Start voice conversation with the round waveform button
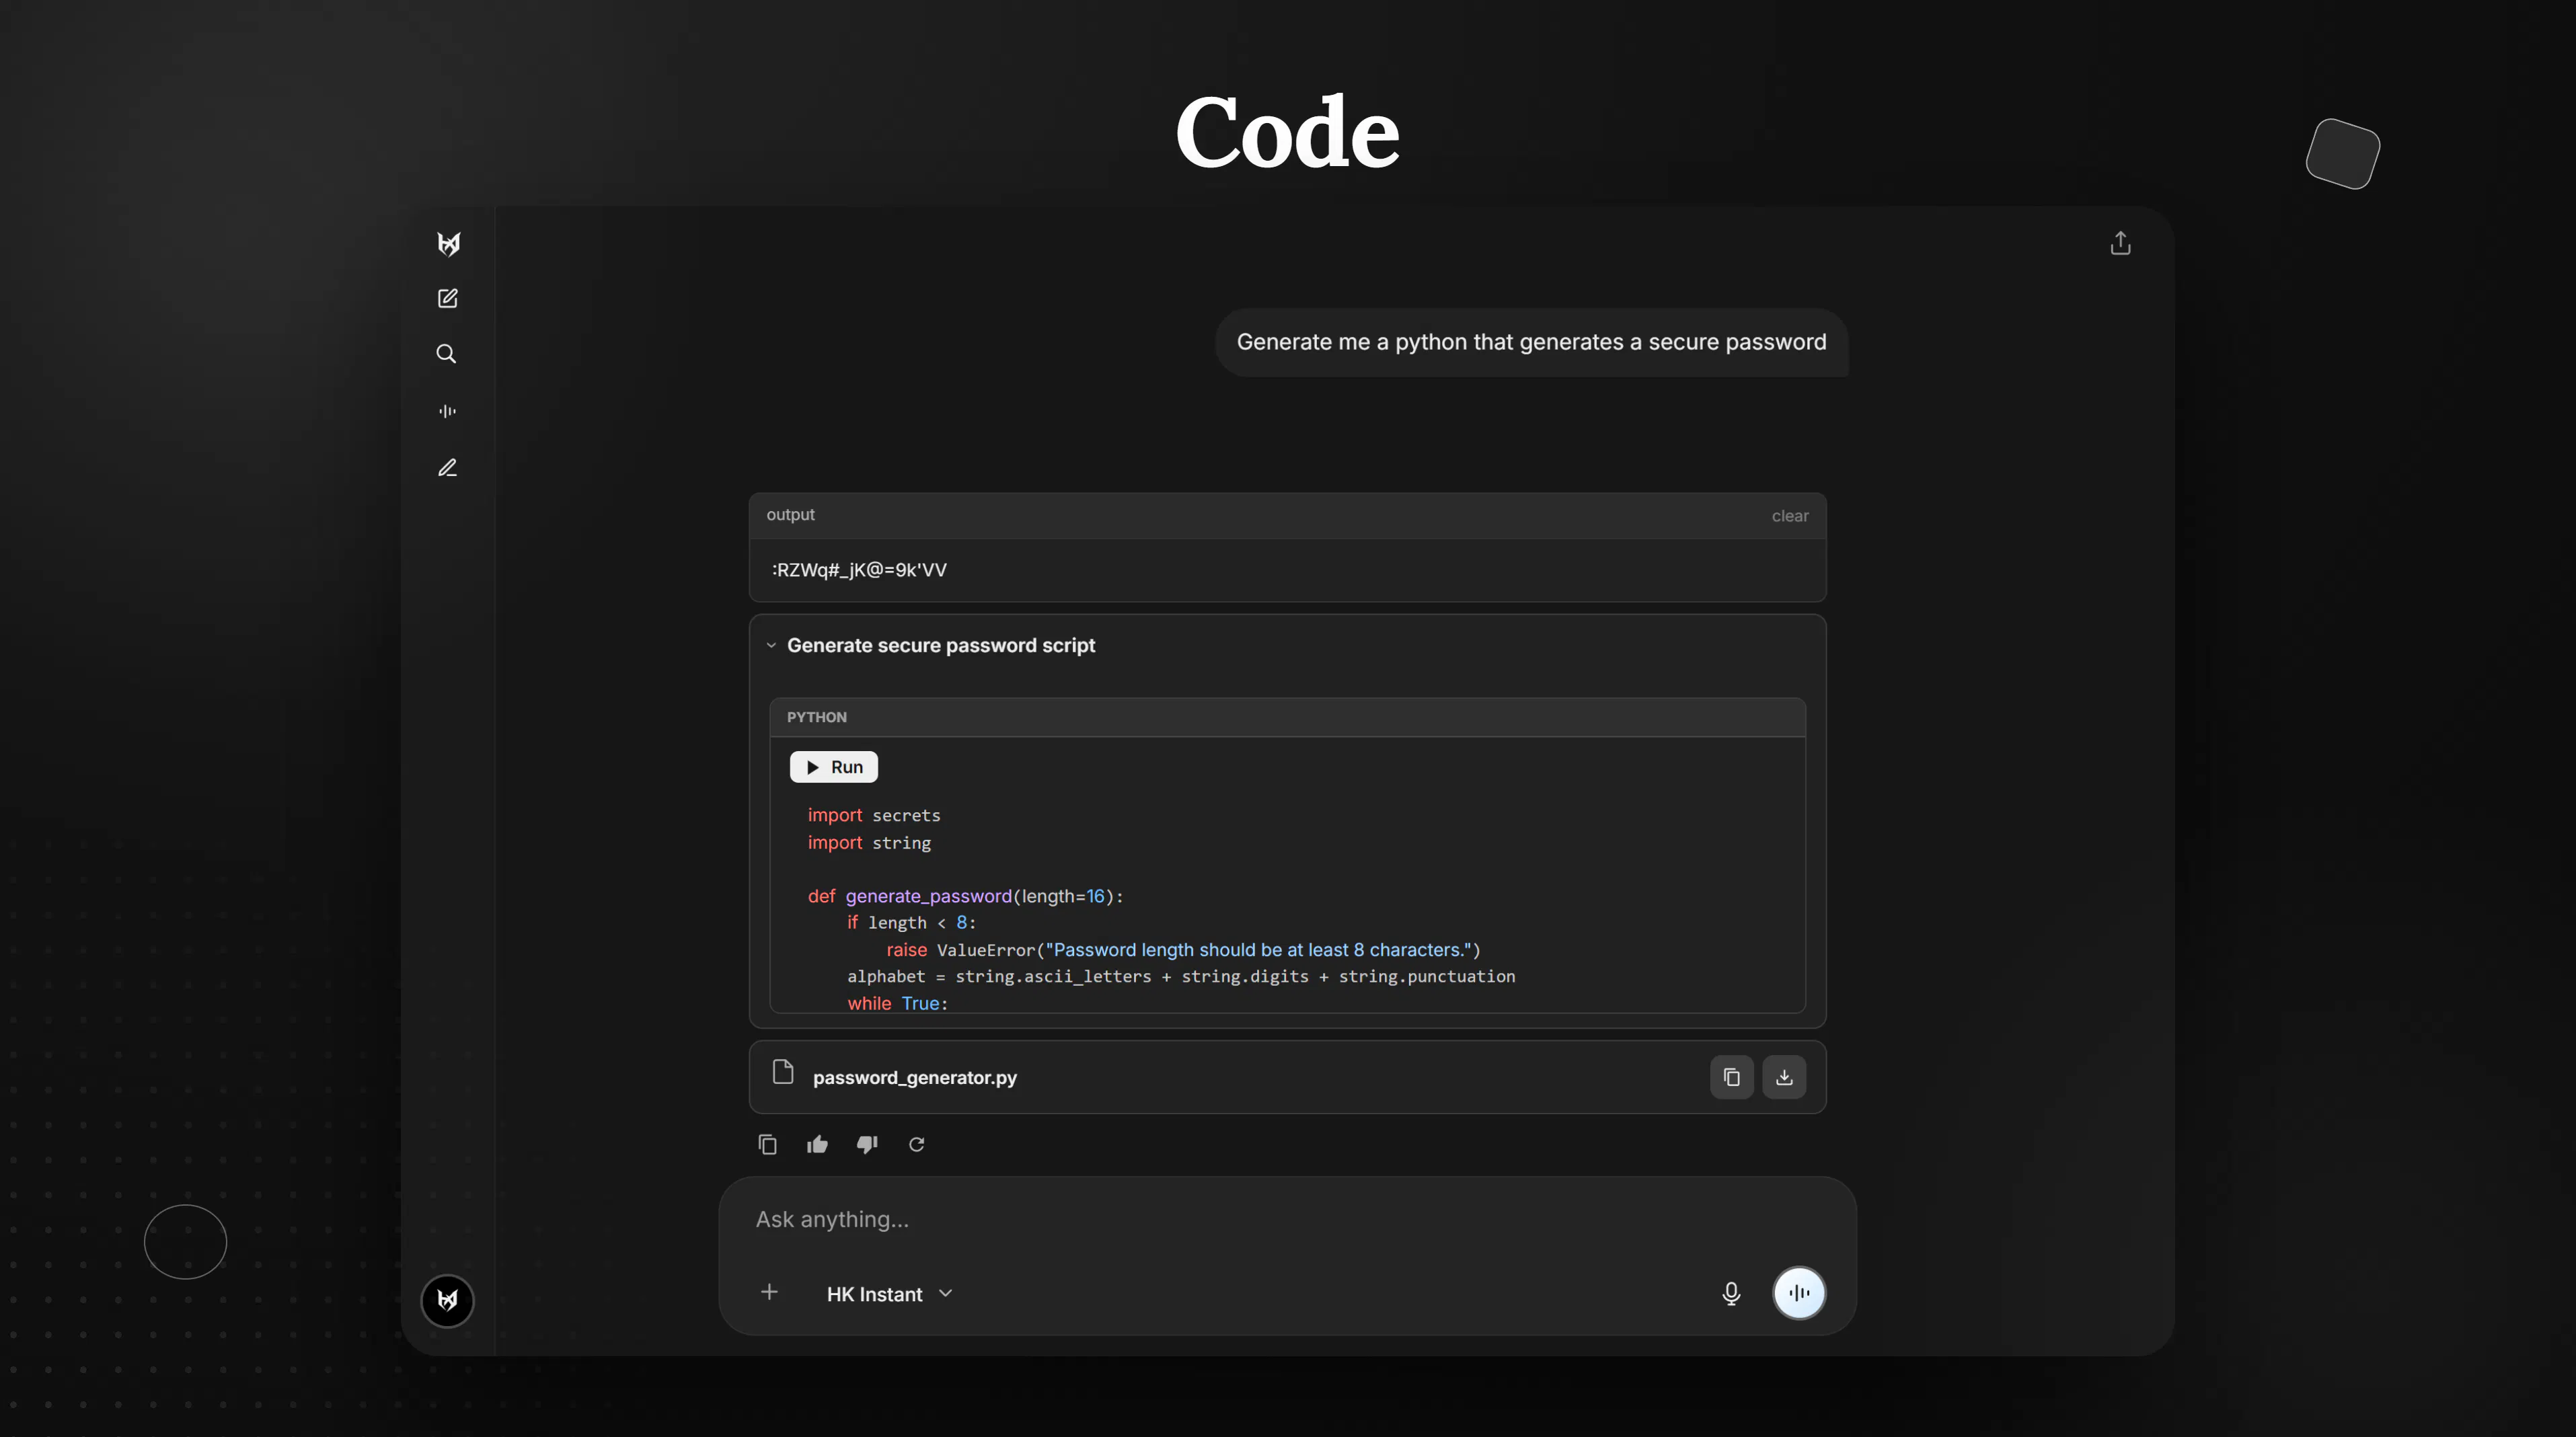 point(1798,1293)
